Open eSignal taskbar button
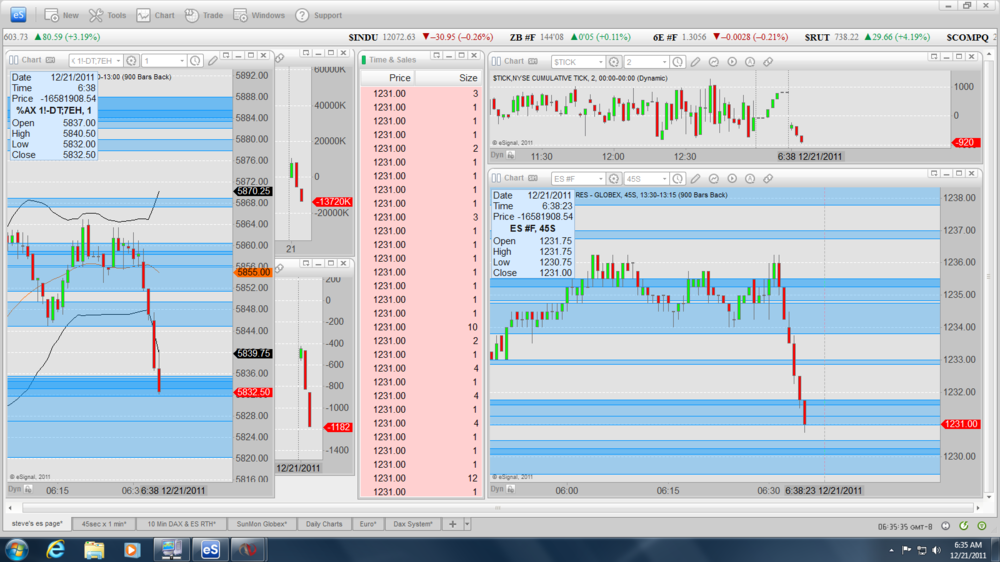Image resolution: width=1000 pixels, height=562 pixels. [x=210, y=549]
